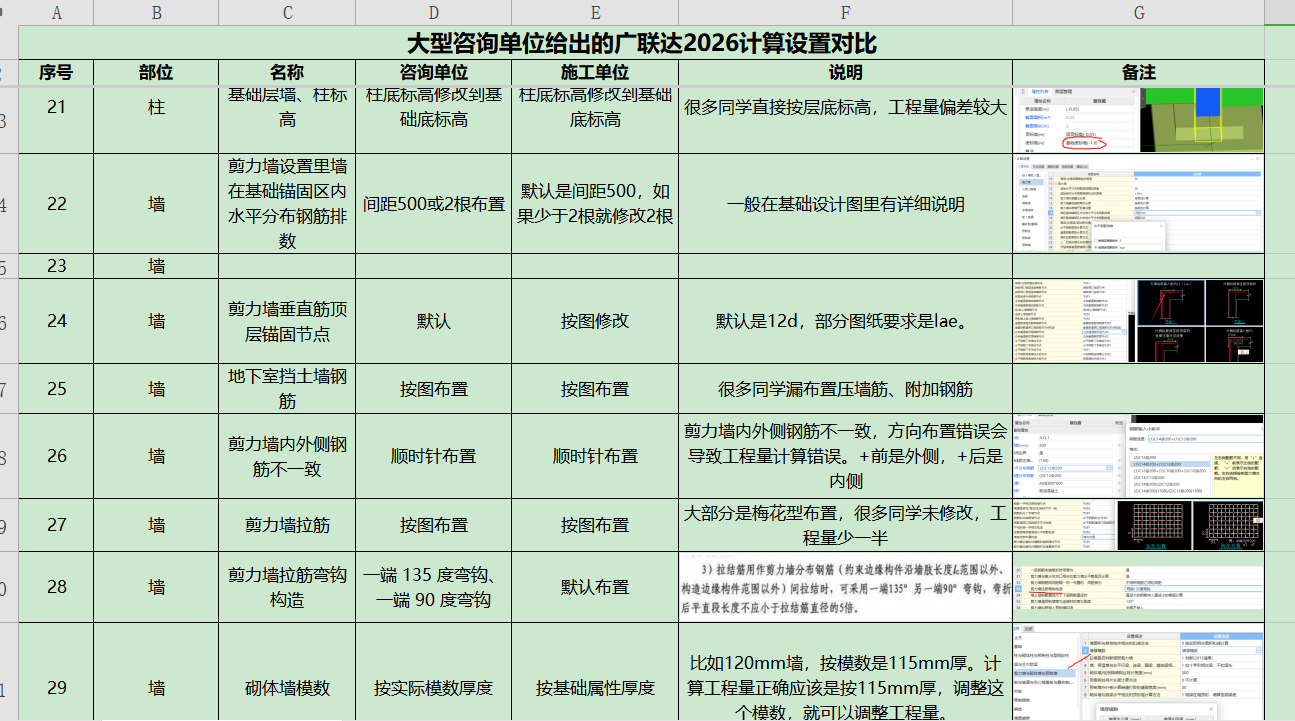Click the 序号 header cell

(x=56, y=73)
